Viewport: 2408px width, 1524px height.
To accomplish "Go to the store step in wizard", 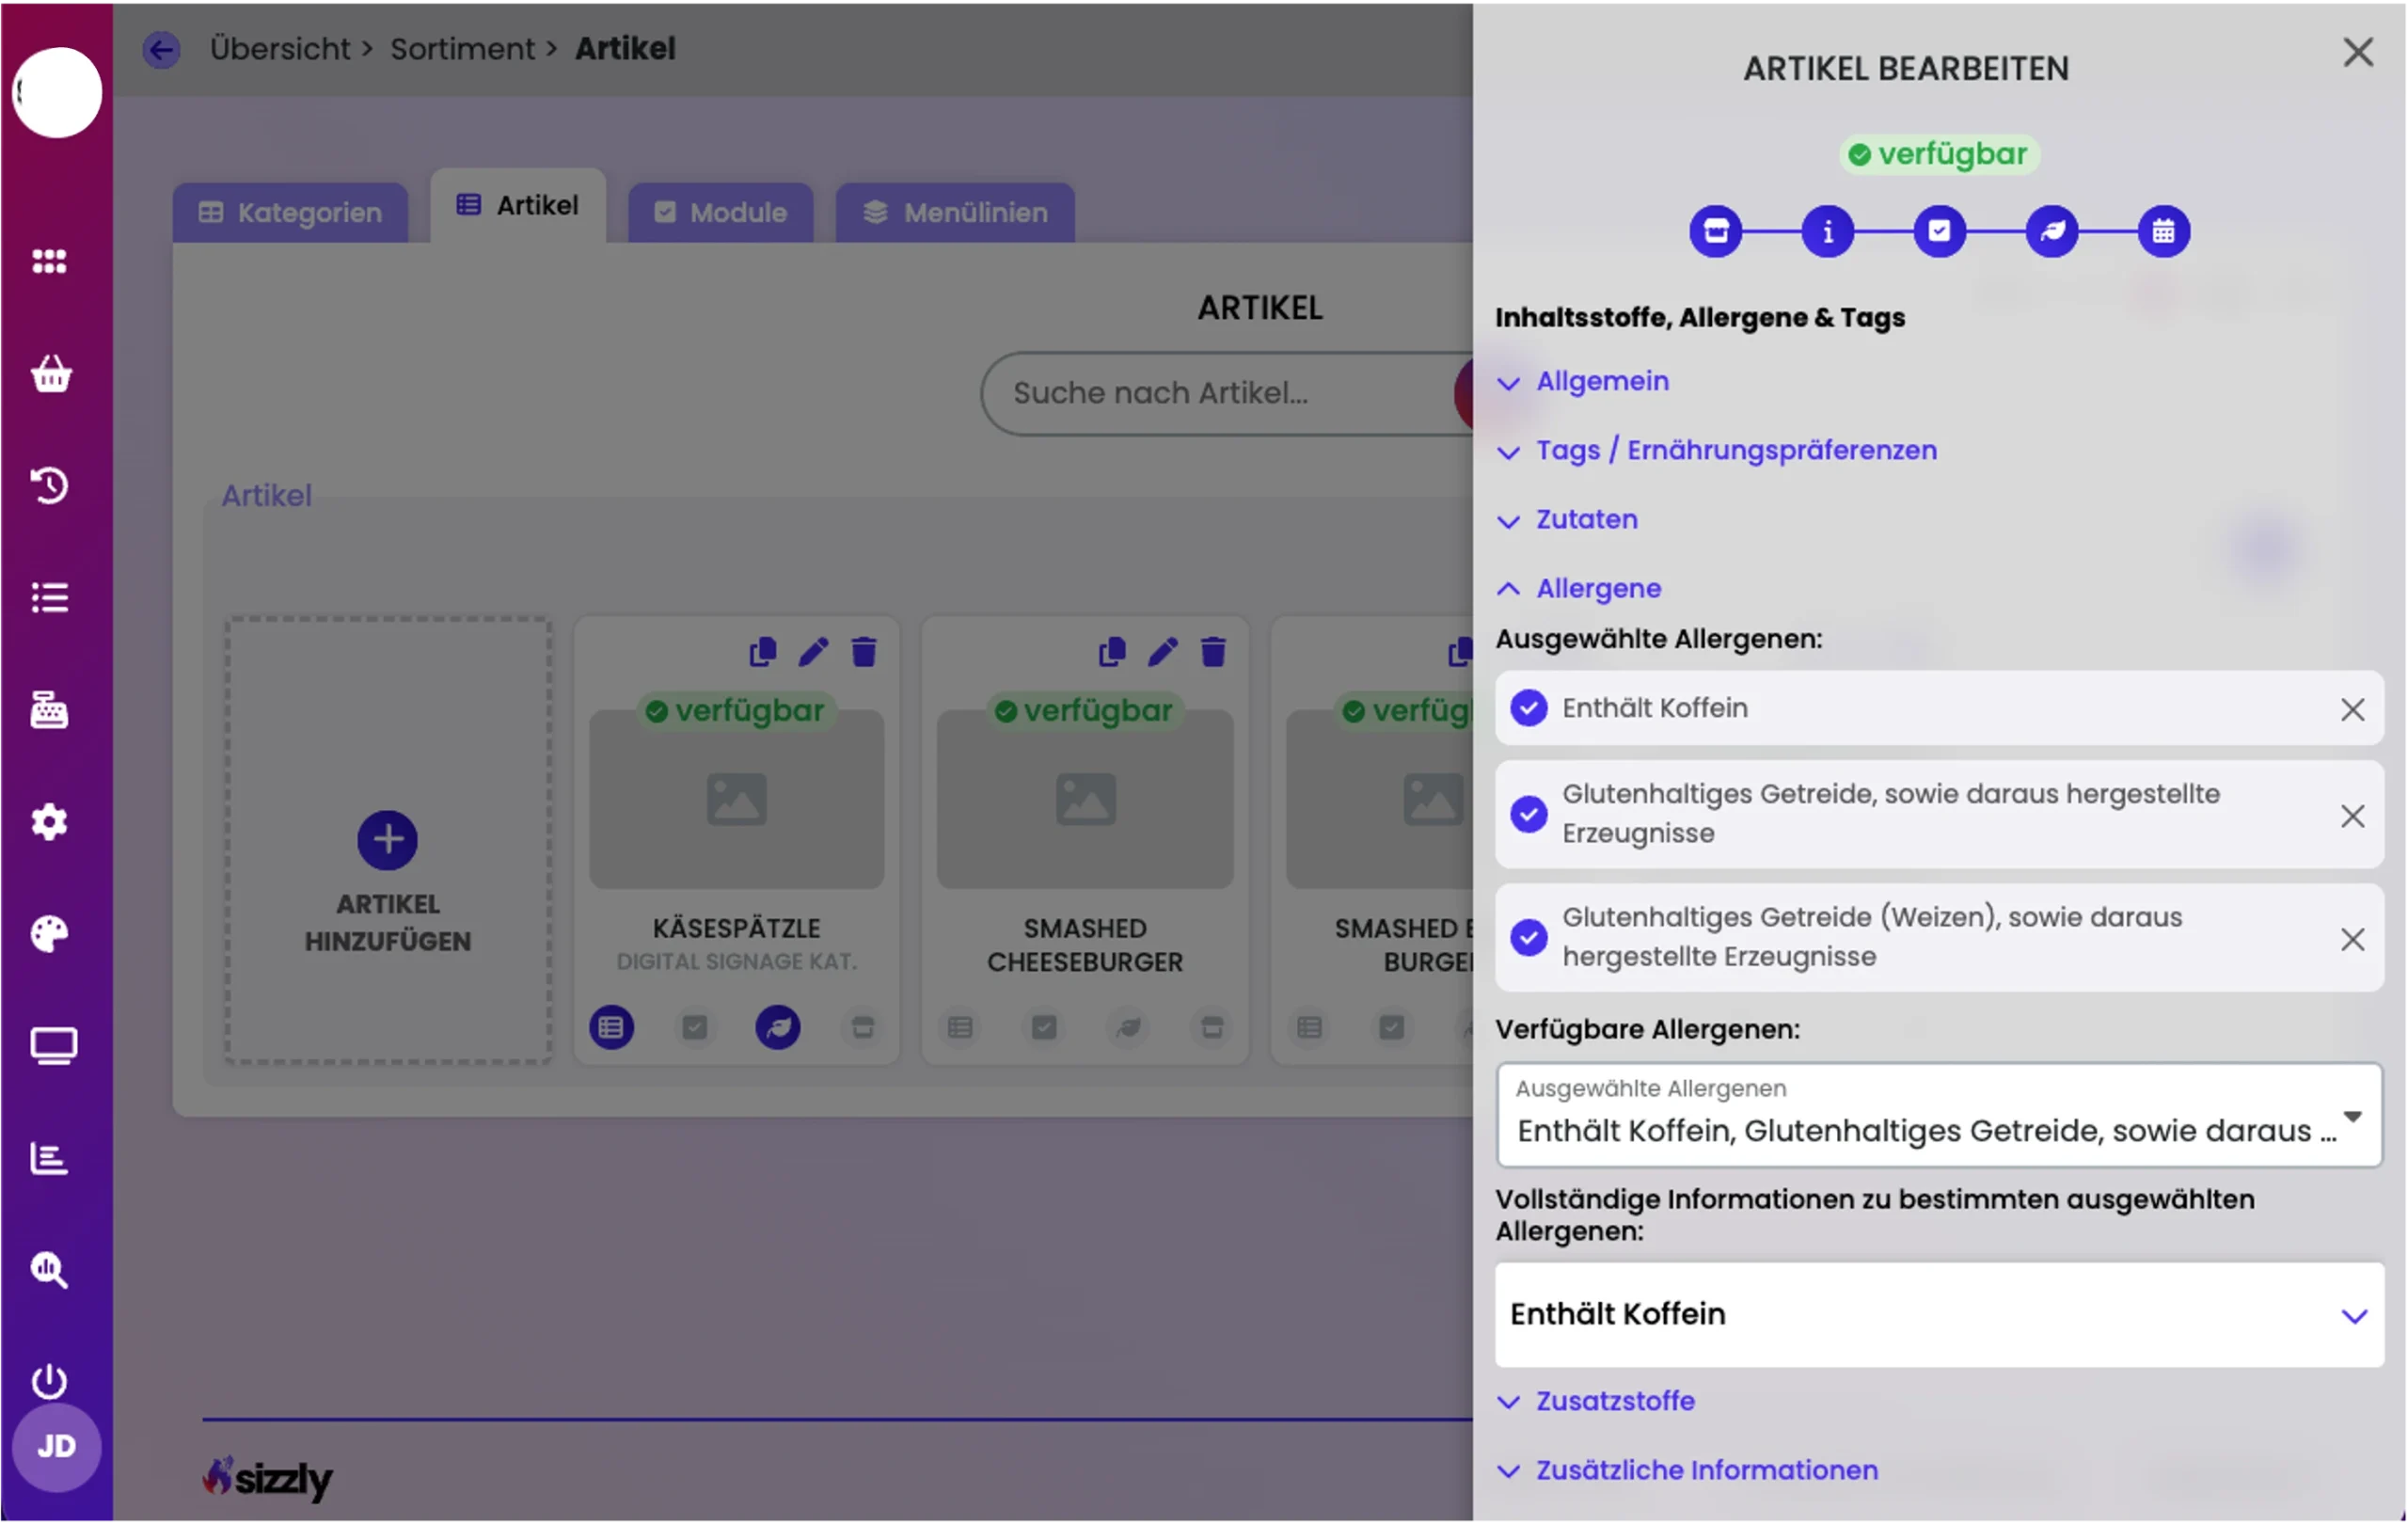I will (x=1716, y=232).
